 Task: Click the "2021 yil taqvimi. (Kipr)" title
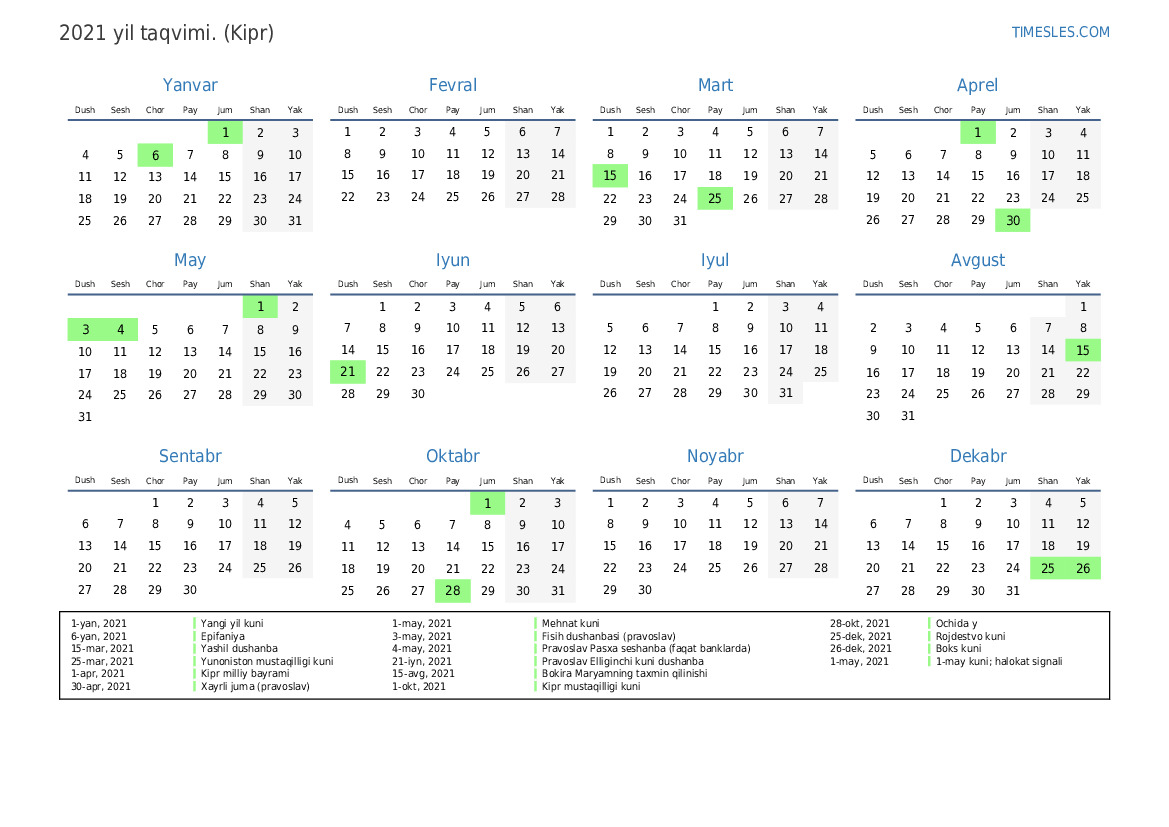point(166,33)
